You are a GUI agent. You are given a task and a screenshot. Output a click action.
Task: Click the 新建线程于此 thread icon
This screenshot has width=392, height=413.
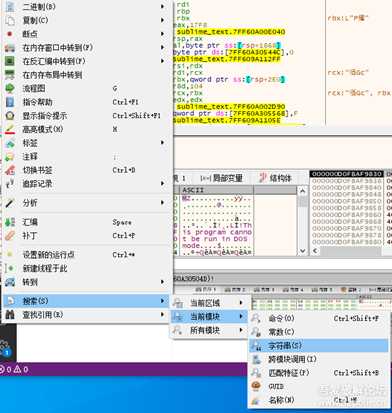point(10,268)
